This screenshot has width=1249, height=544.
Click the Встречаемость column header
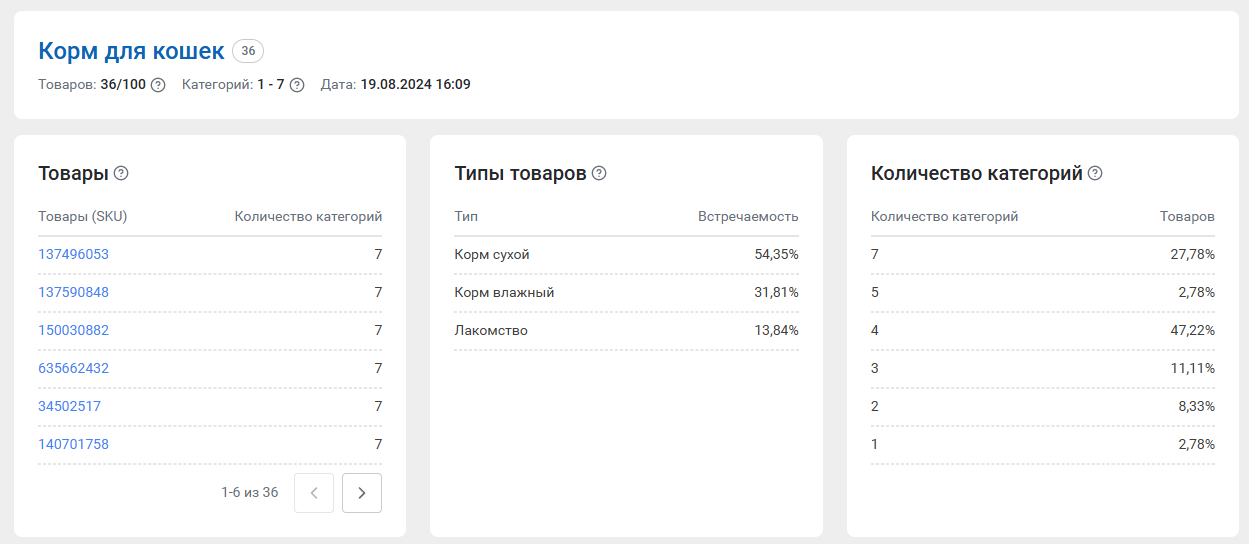(x=748, y=217)
